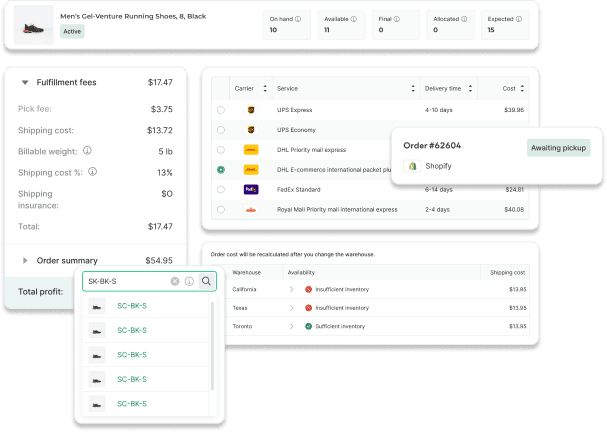The image size is (607, 432).
Task: Click info icon inside SKU search box
Action: click(x=190, y=282)
